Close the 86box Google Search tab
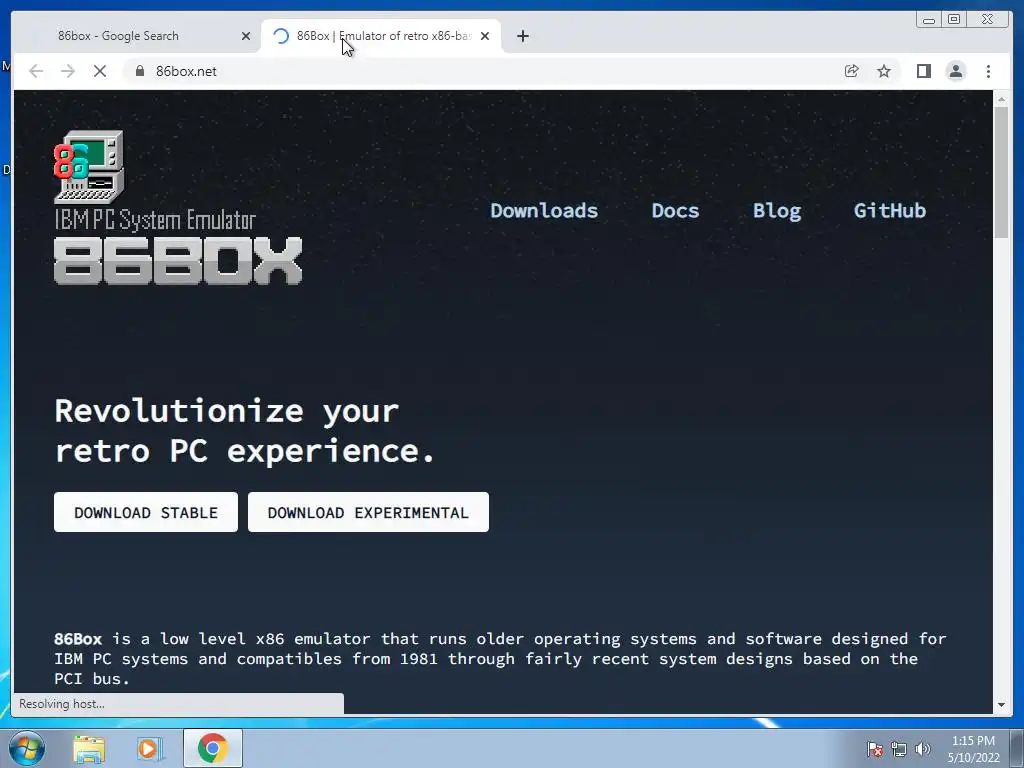 tap(246, 36)
